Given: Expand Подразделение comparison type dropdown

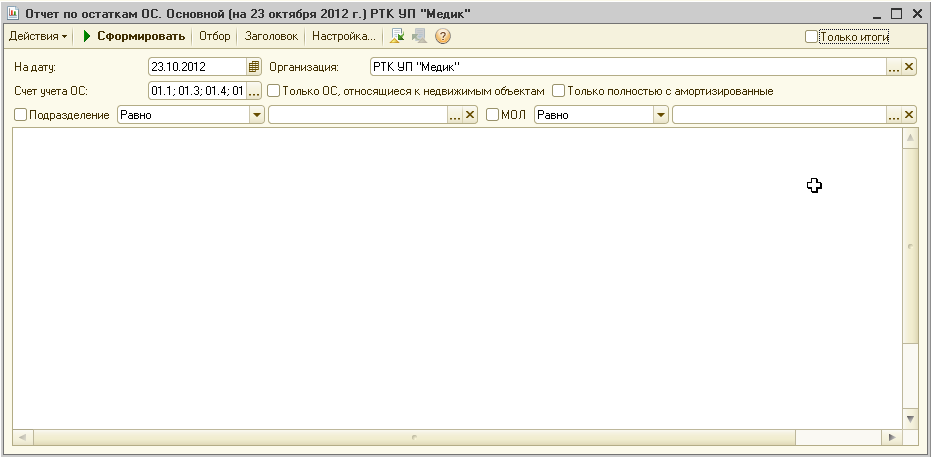Looking at the screenshot, I should tap(257, 115).
